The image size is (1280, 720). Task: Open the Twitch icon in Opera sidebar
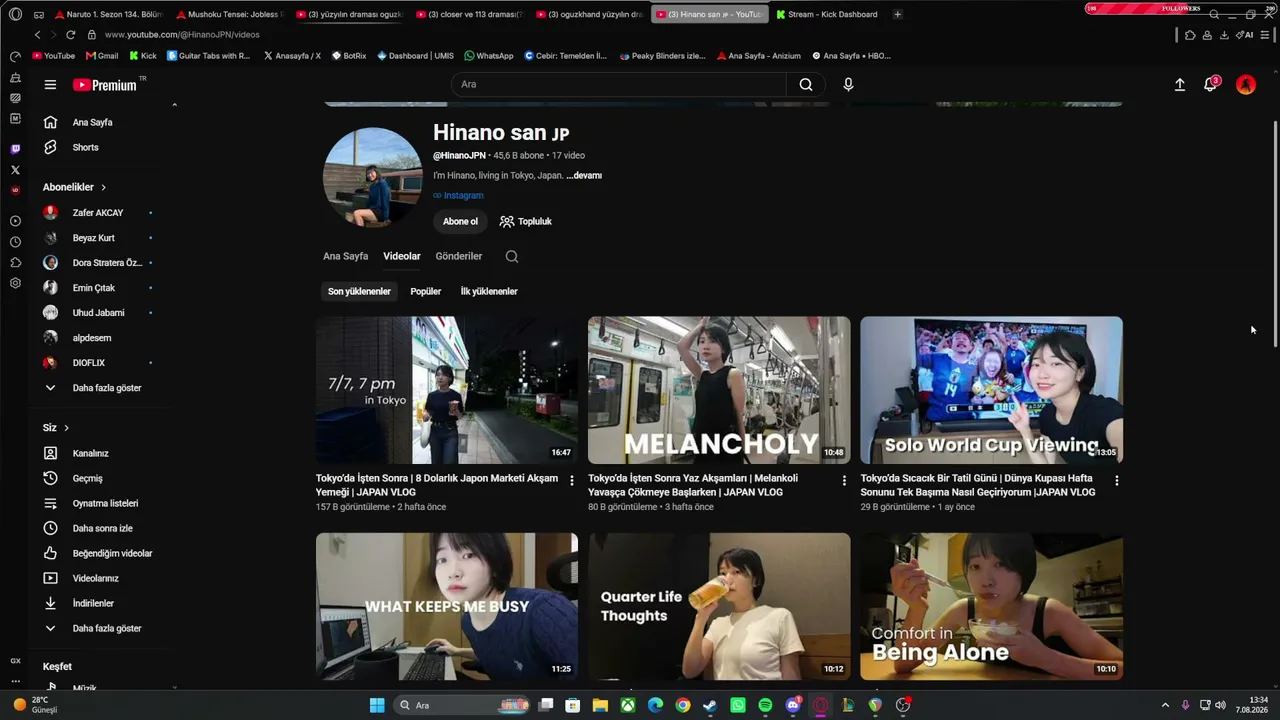coord(15,149)
